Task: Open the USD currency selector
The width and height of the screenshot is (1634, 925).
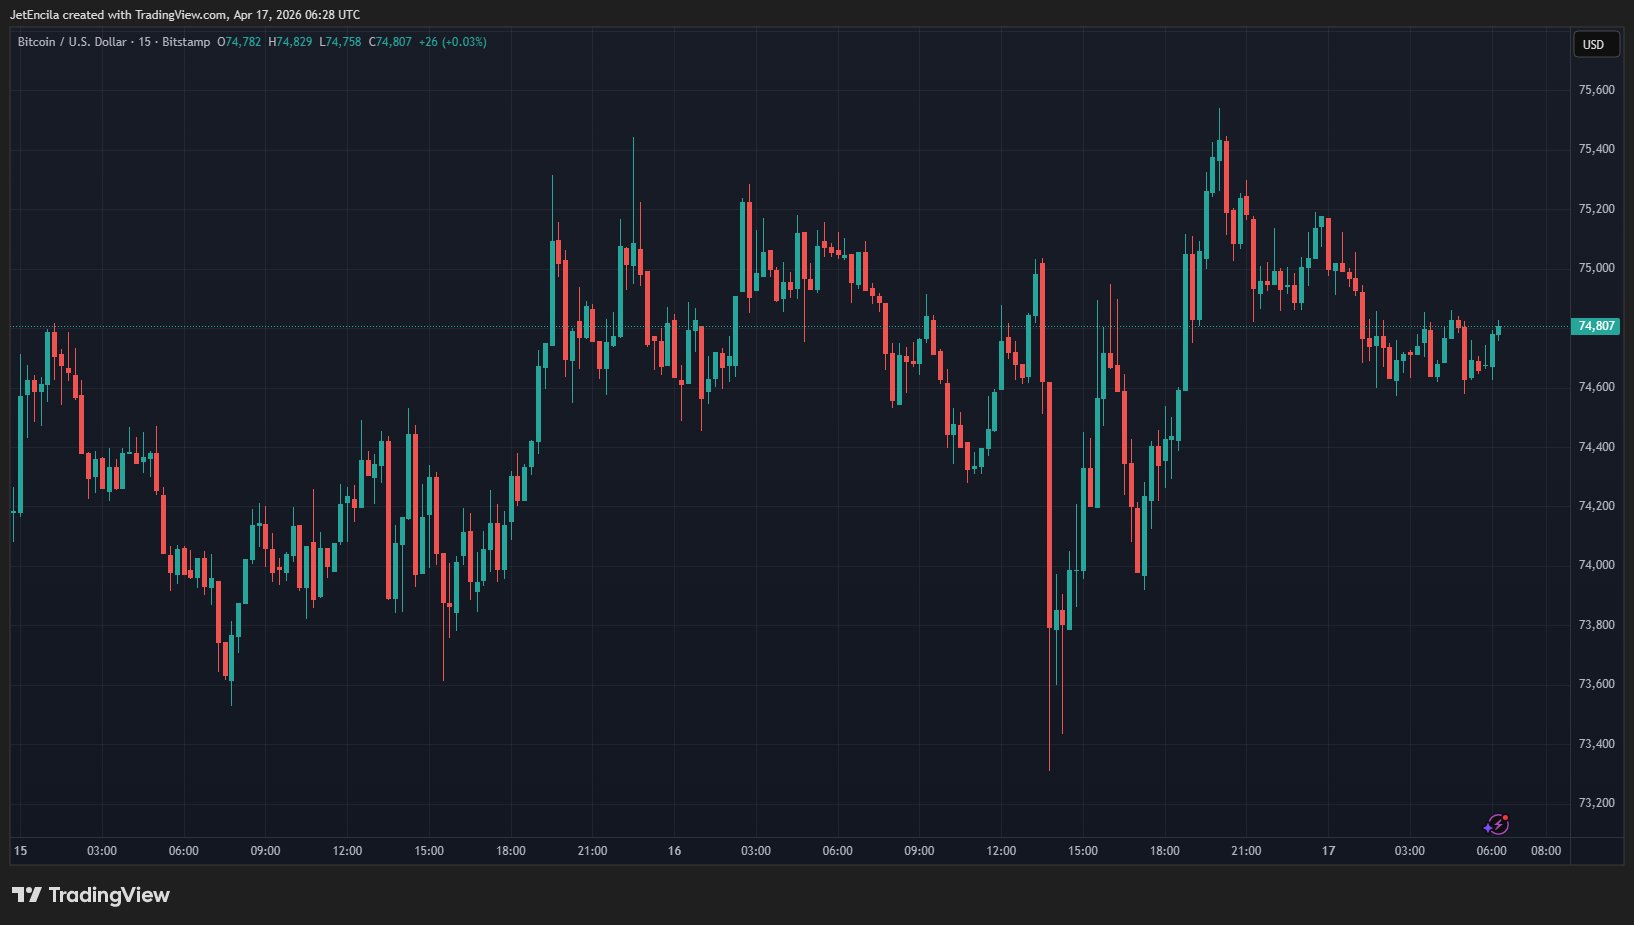Action: pos(1594,44)
